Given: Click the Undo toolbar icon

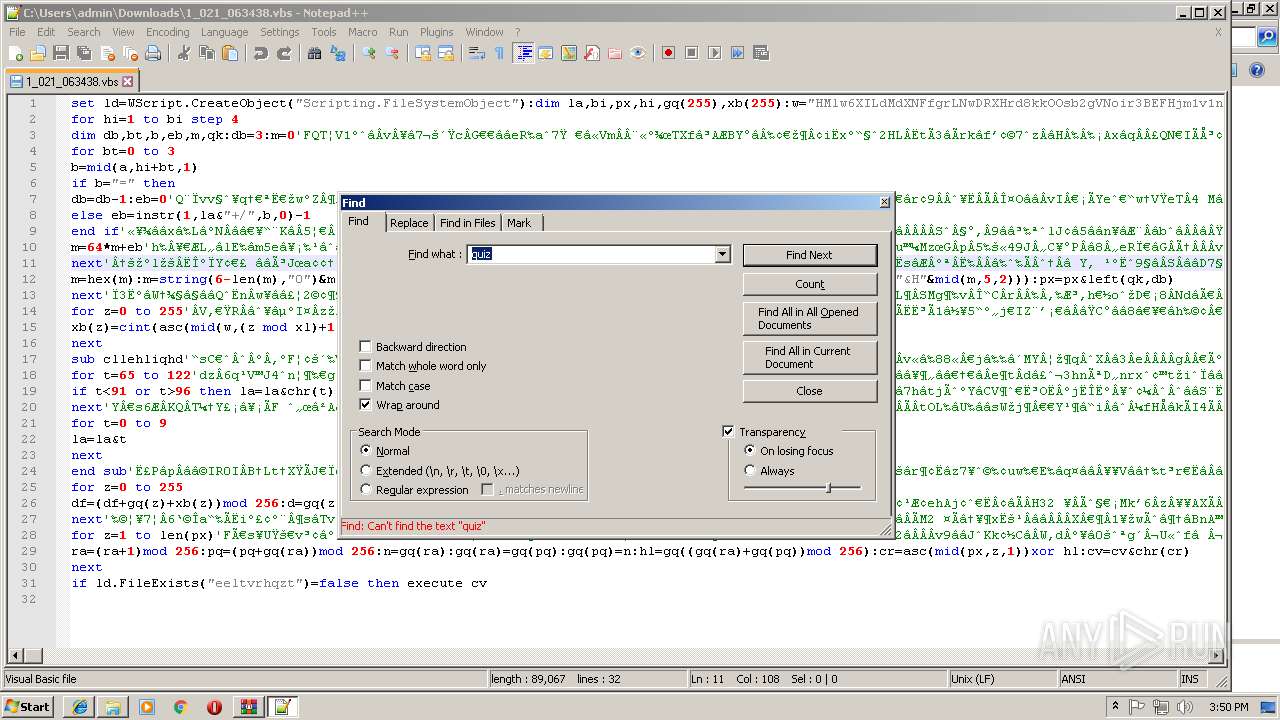Looking at the screenshot, I should pos(260,53).
